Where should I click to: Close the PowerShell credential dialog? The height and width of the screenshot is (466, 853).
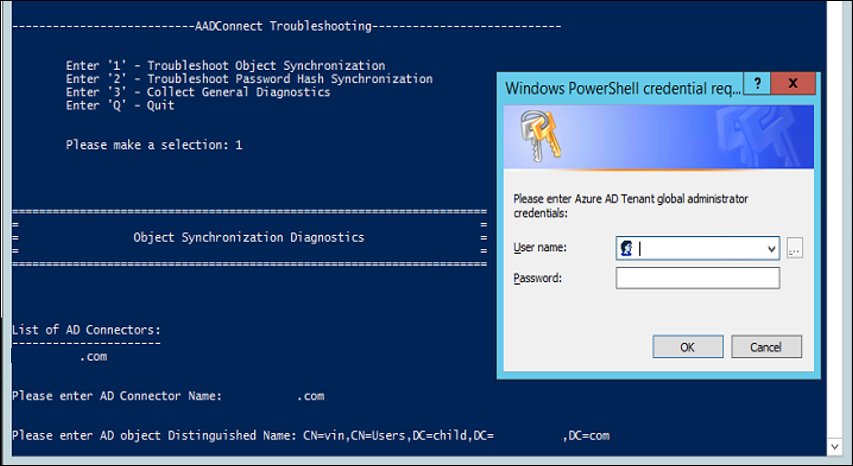point(793,83)
